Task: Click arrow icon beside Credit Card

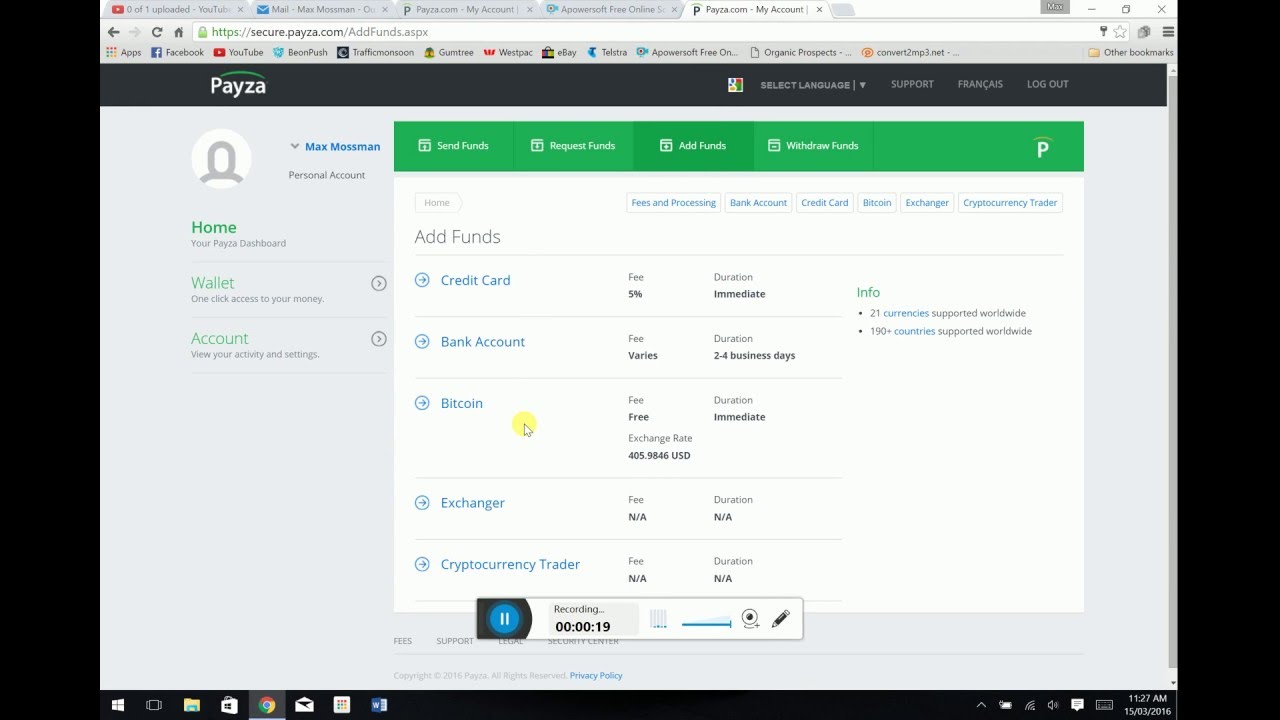Action: (422, 280)
